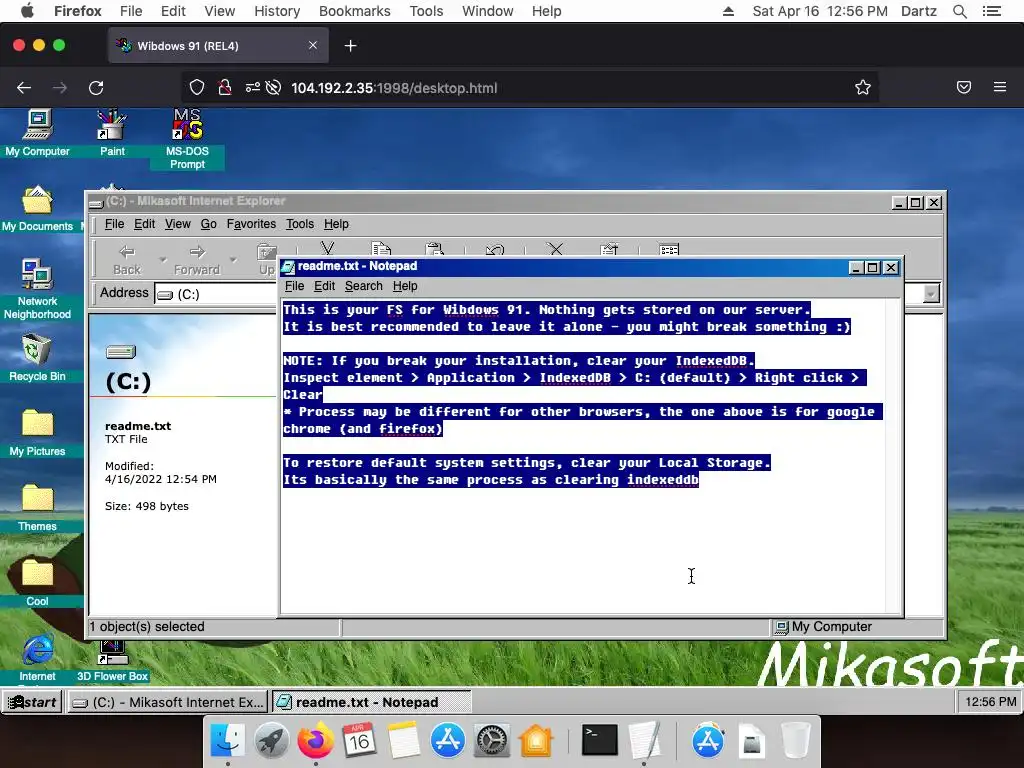Open the Themes folder on desktop
1024x768 pixels.
[37, 507]
